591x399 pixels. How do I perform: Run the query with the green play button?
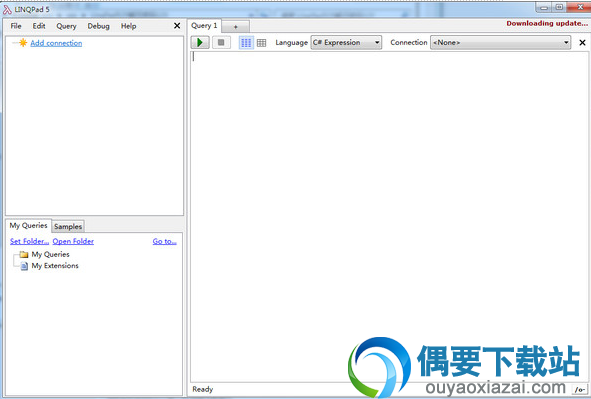[200, 42]
